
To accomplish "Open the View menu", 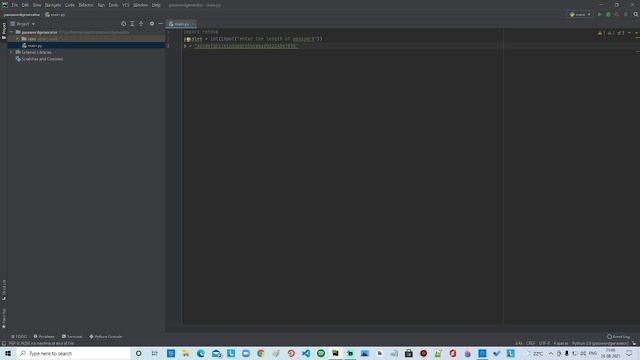I will tap(37, 5).
